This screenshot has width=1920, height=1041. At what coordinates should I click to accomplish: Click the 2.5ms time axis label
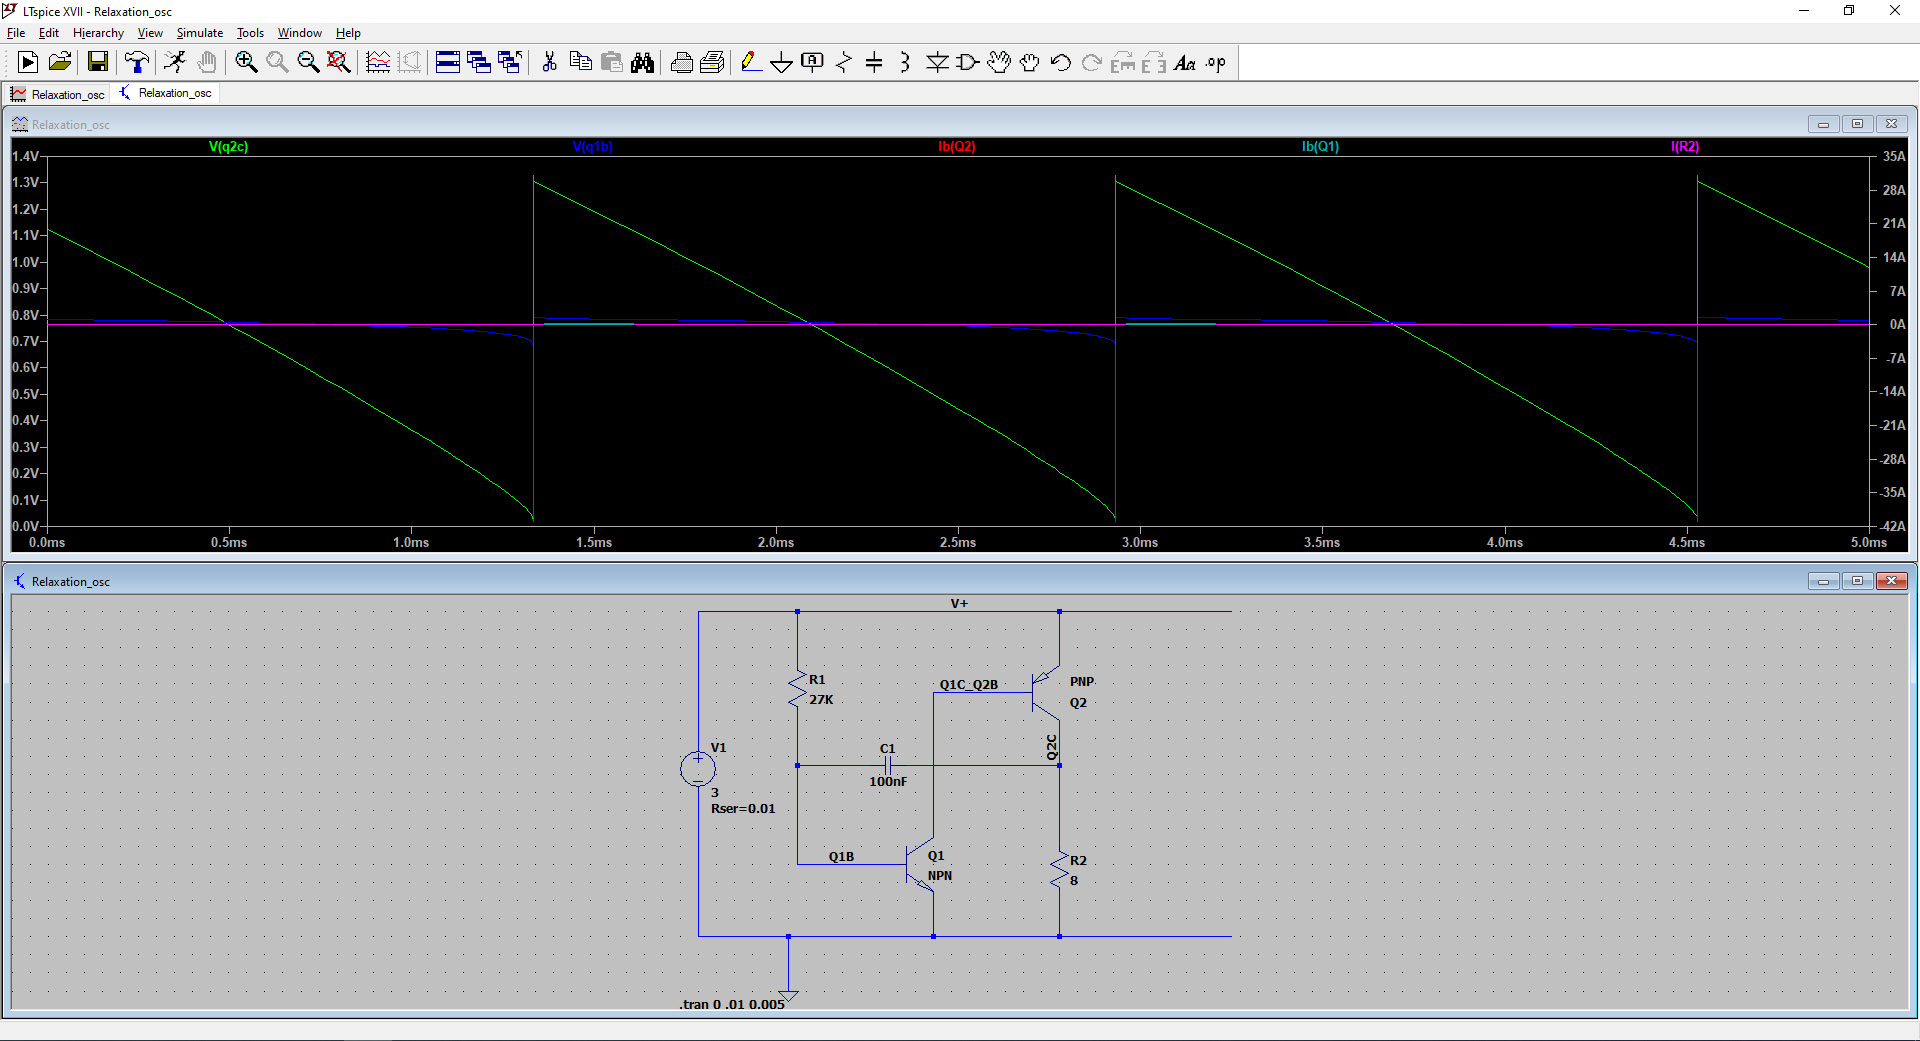click(x=957, y=542)
